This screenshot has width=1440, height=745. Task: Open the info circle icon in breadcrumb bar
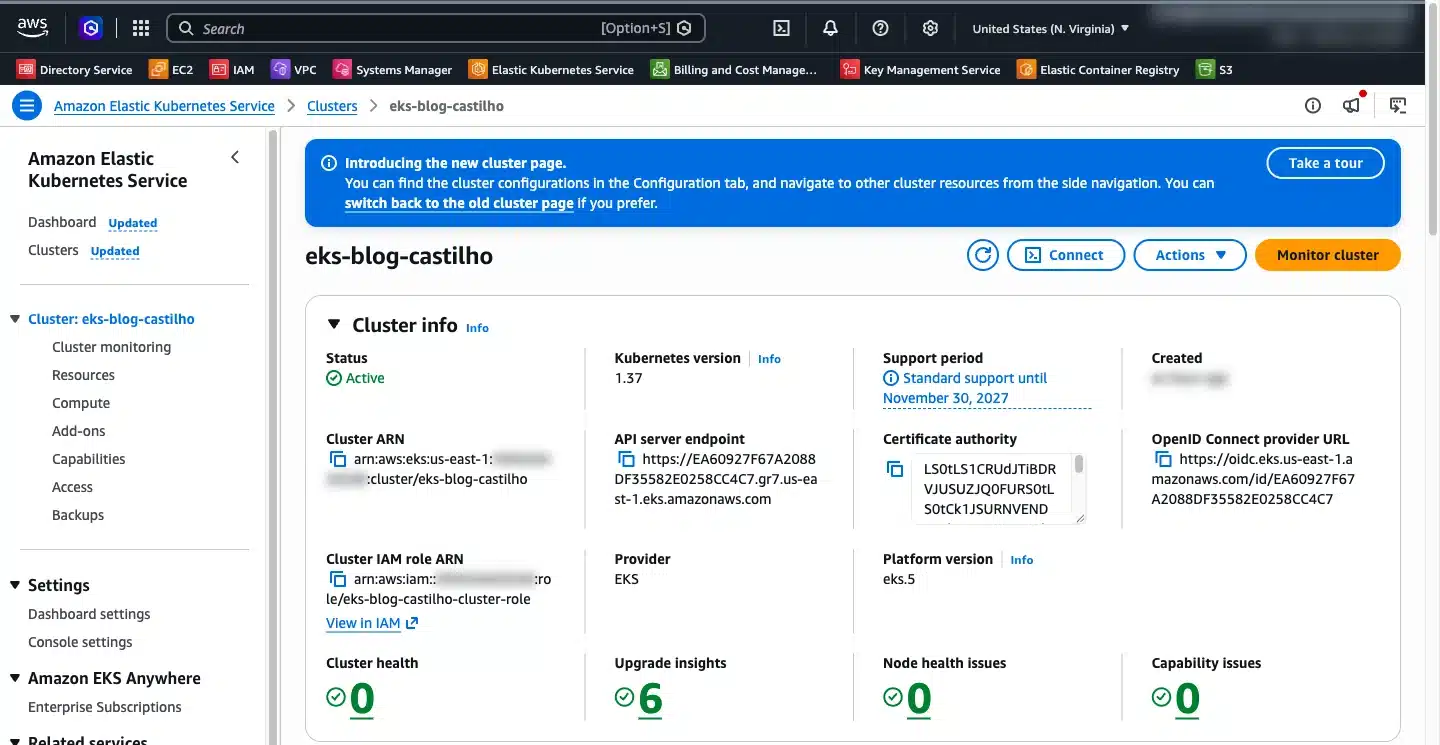(x=1313, y=105)
